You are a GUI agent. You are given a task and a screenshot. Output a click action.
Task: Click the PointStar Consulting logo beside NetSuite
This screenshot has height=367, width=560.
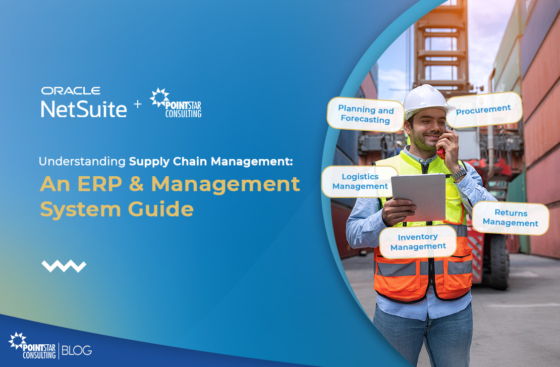coord(175,103)
